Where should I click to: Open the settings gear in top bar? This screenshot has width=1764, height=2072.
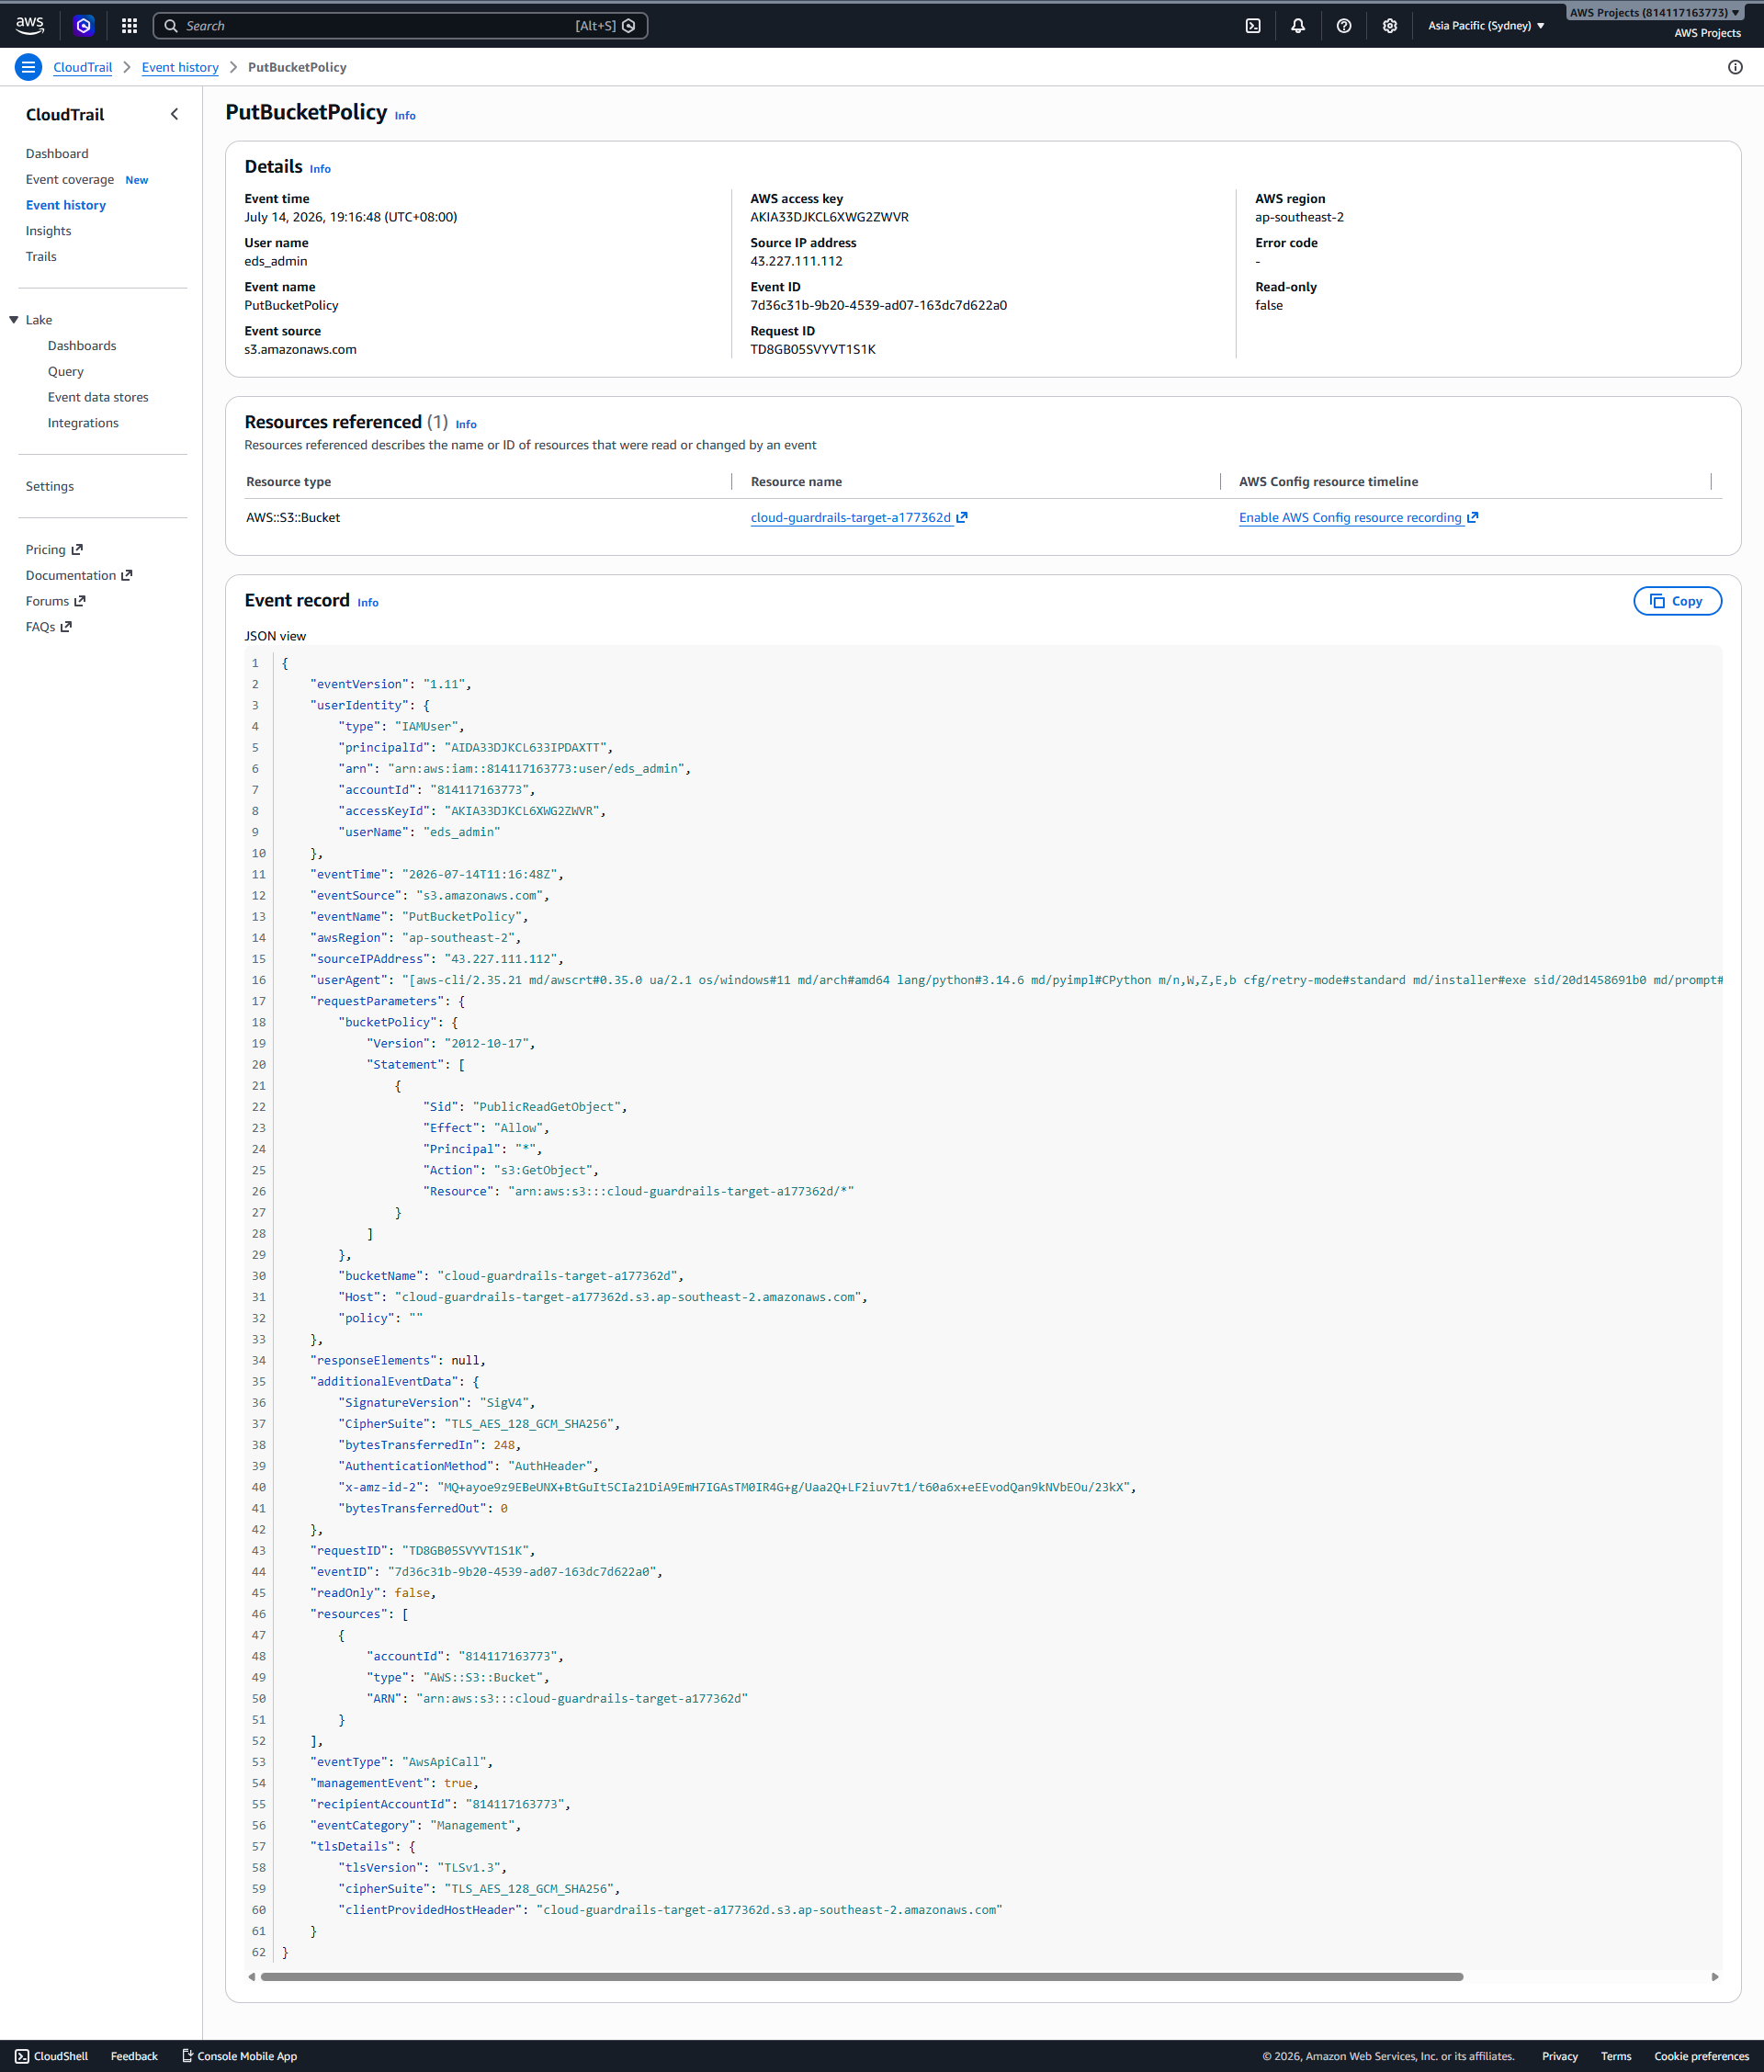pos(1390,26)
